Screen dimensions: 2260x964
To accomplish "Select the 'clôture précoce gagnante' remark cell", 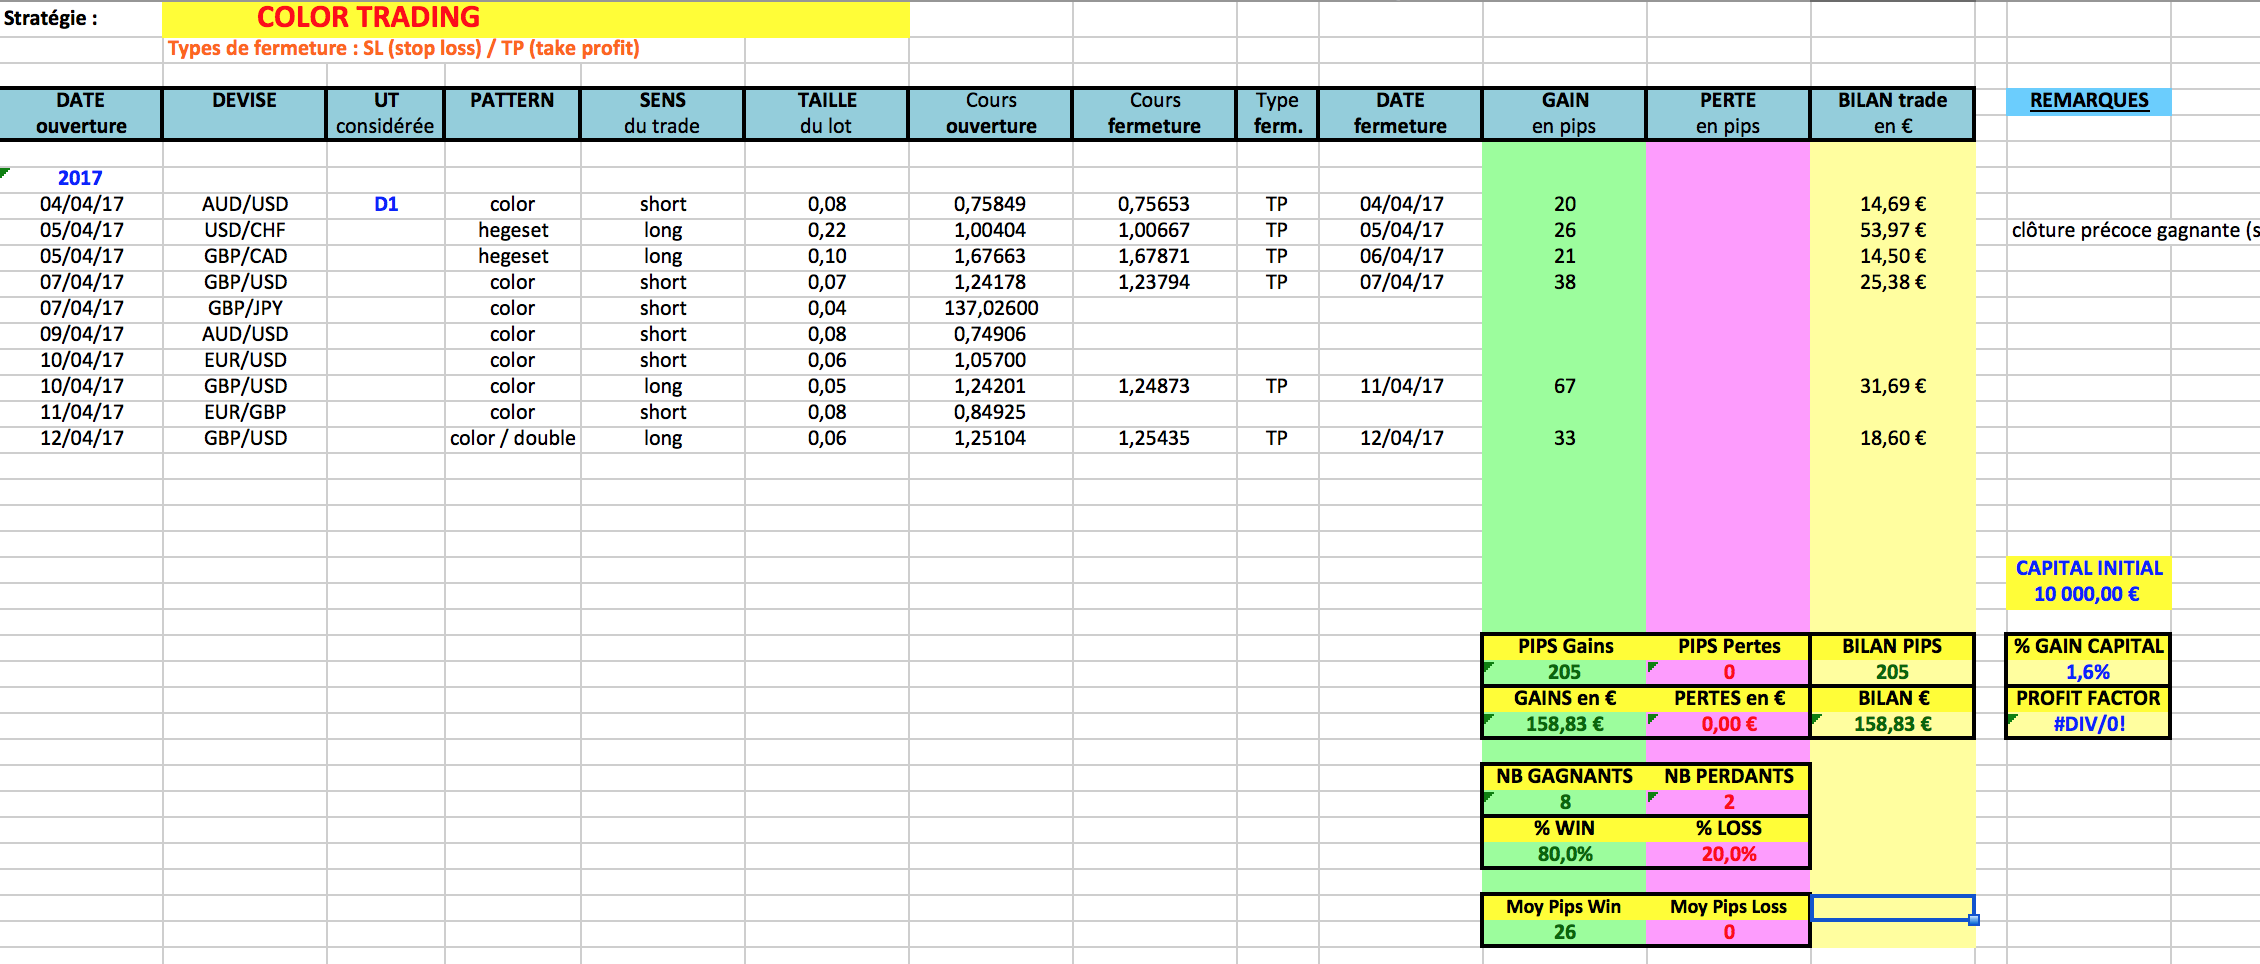I will 2133,230.
